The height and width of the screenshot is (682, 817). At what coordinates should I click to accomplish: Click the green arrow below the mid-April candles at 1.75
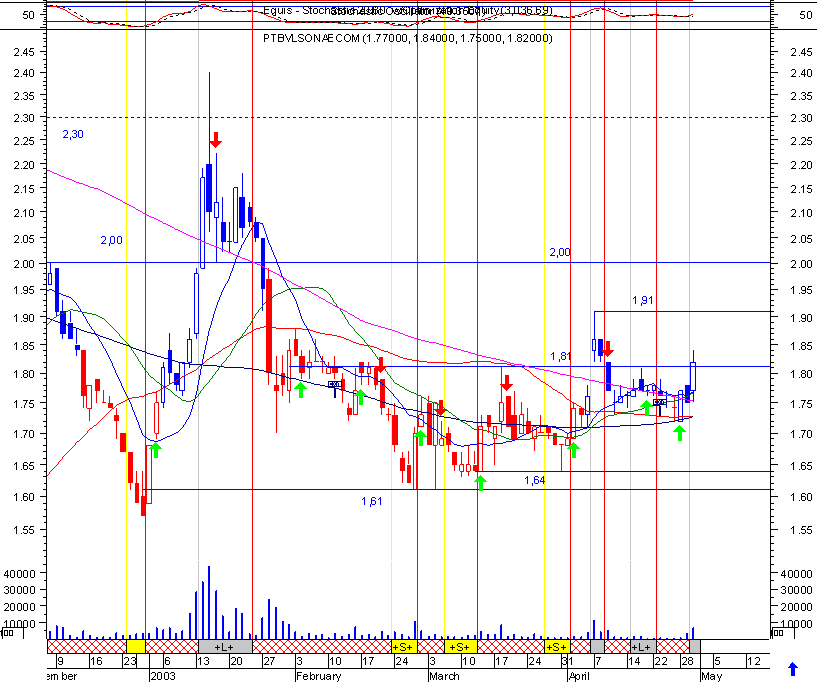(646, 407)
